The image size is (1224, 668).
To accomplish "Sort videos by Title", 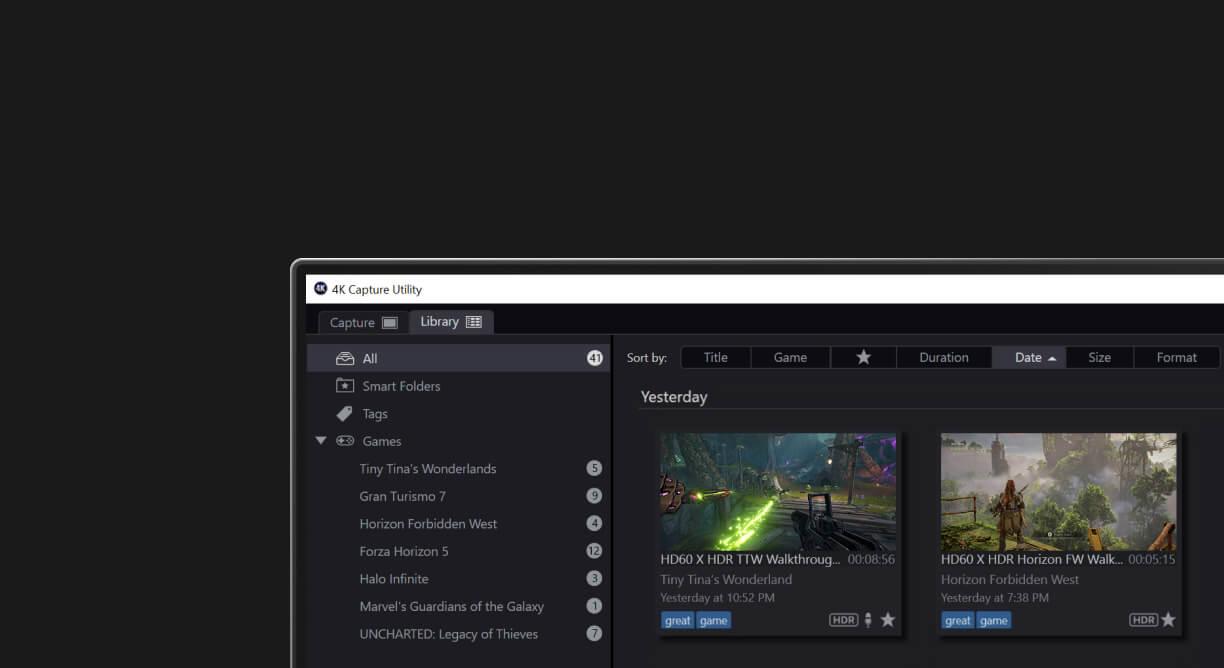I will [715, 358].
